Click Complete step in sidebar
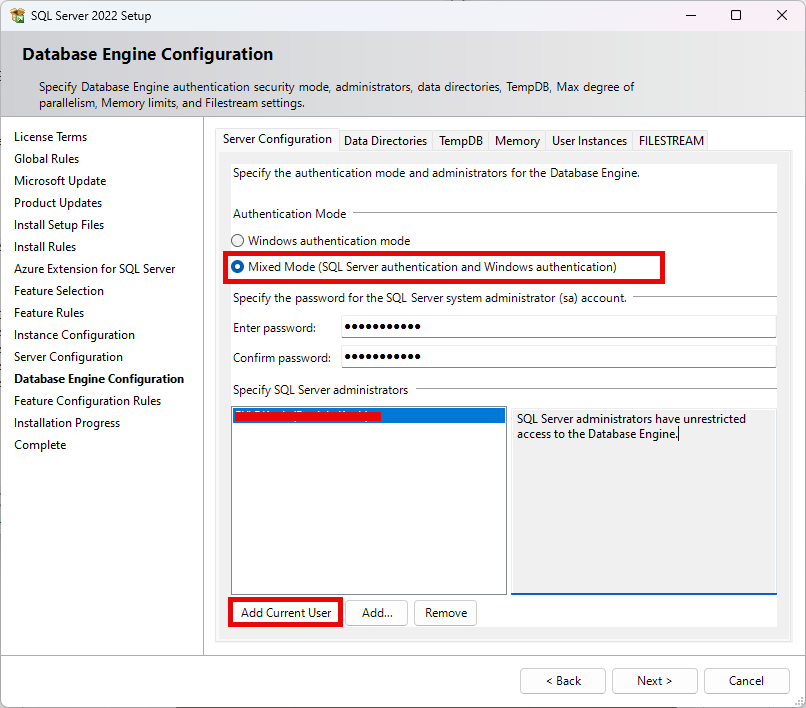The height and width of the screenshot is (708, 806). click(x=40, y=445)
